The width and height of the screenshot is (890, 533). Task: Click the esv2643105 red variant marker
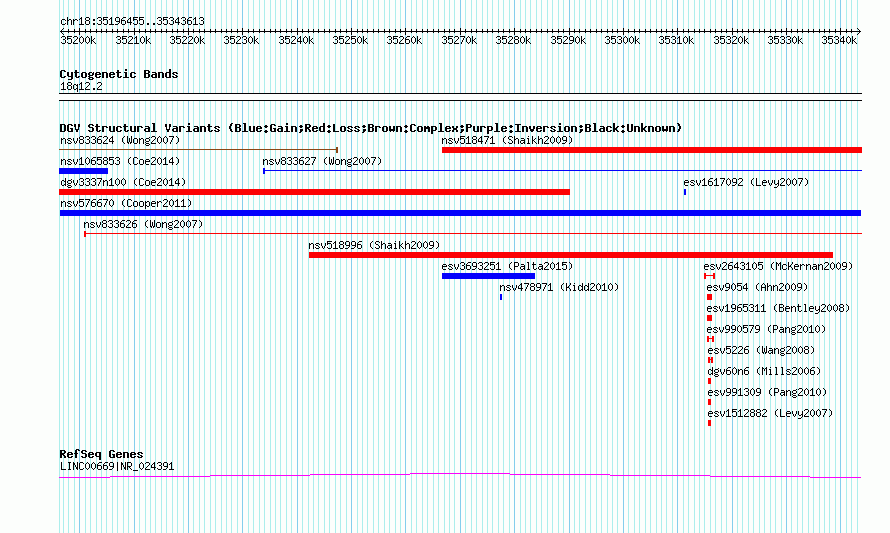click(x=710, y=276)
